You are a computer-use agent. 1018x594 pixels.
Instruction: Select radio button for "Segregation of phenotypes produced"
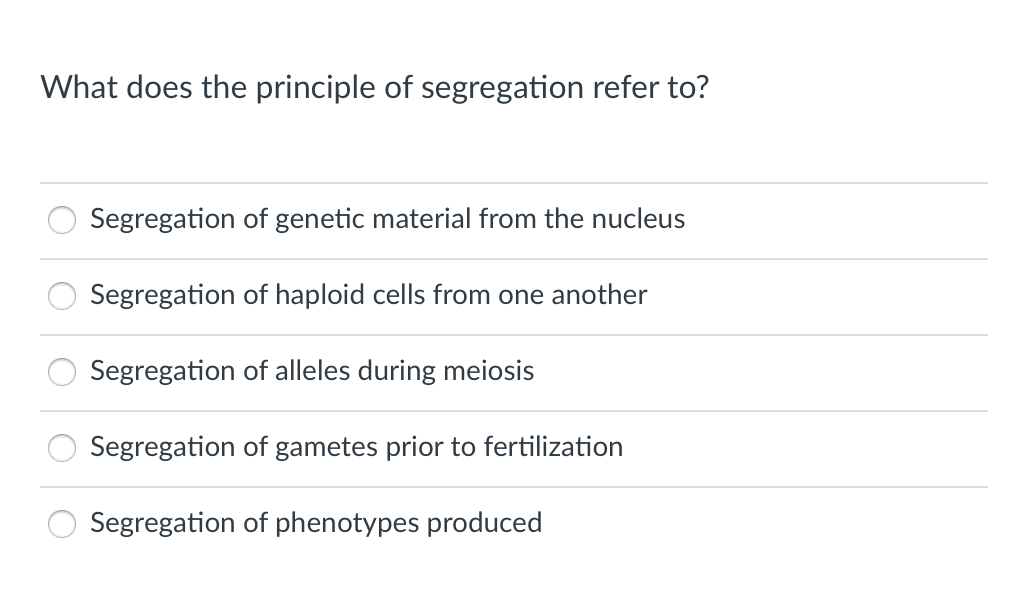tap(62, 524)
